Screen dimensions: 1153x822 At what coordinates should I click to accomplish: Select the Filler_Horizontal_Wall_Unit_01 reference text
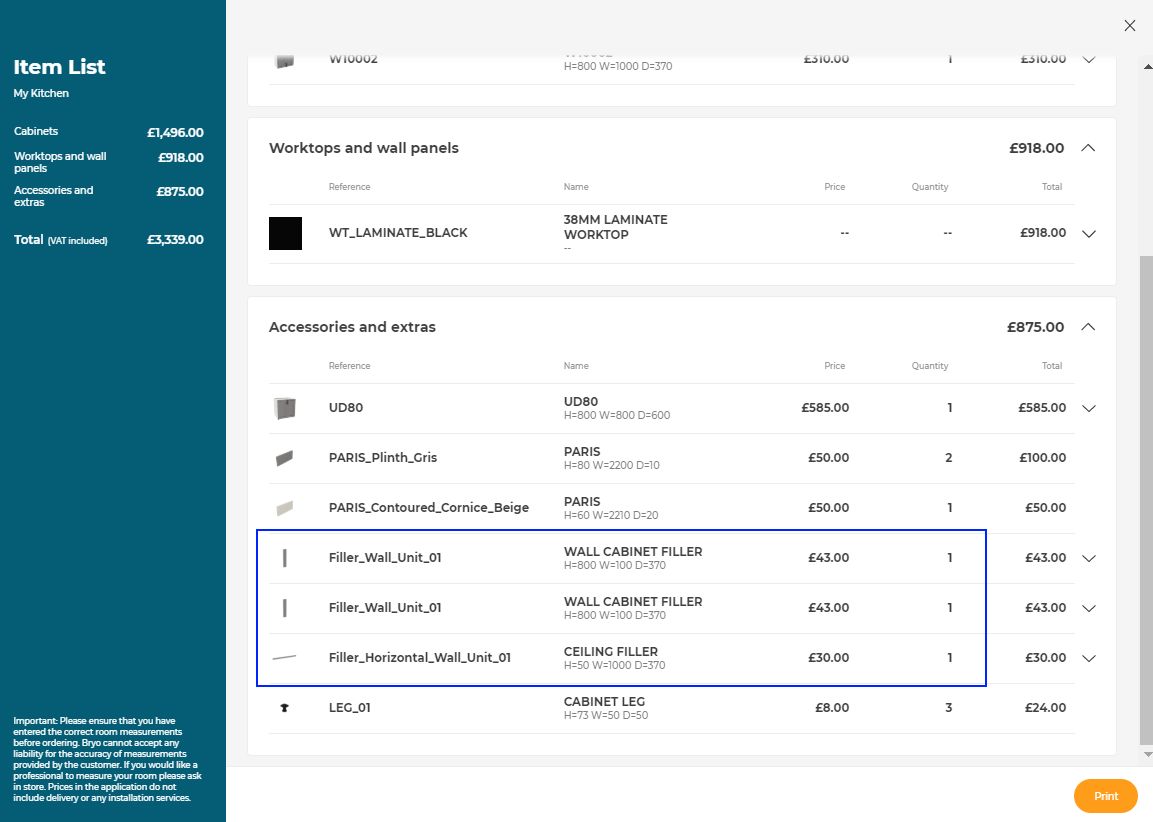tap(419, 658)
